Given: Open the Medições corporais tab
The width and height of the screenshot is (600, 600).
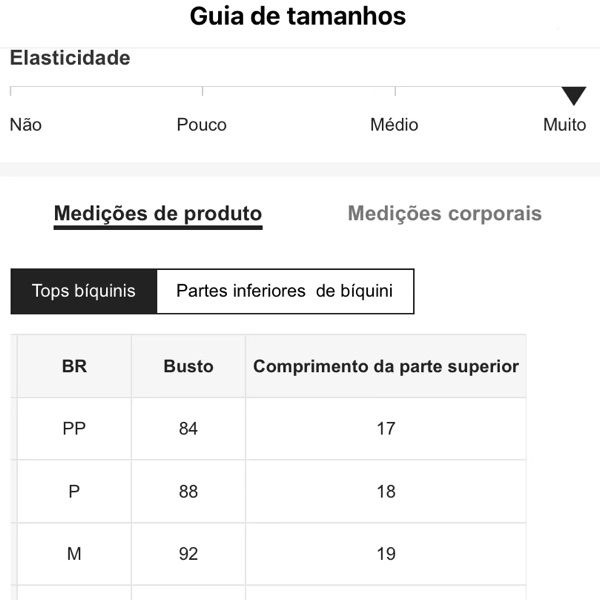Looking at the screenshot, I should tap(444, 213).
